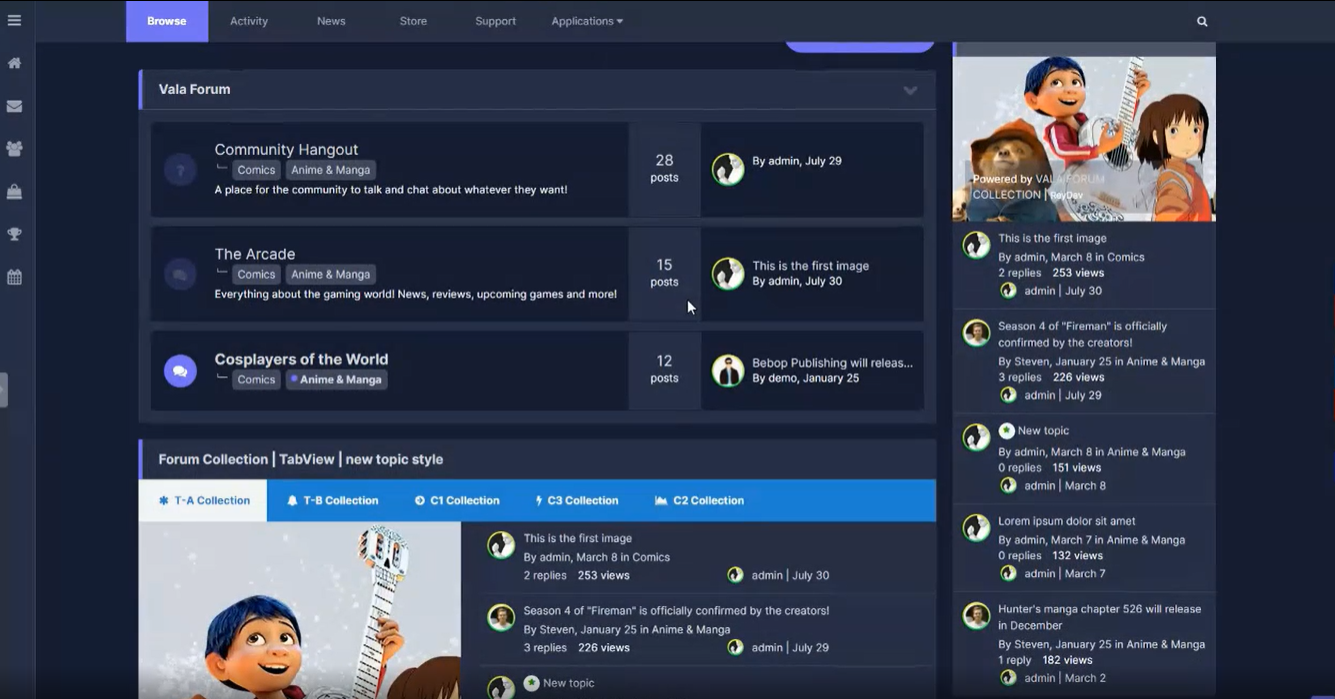Open sidebar topic 'Hunter's manga chapter 526'

(1099, 617)
